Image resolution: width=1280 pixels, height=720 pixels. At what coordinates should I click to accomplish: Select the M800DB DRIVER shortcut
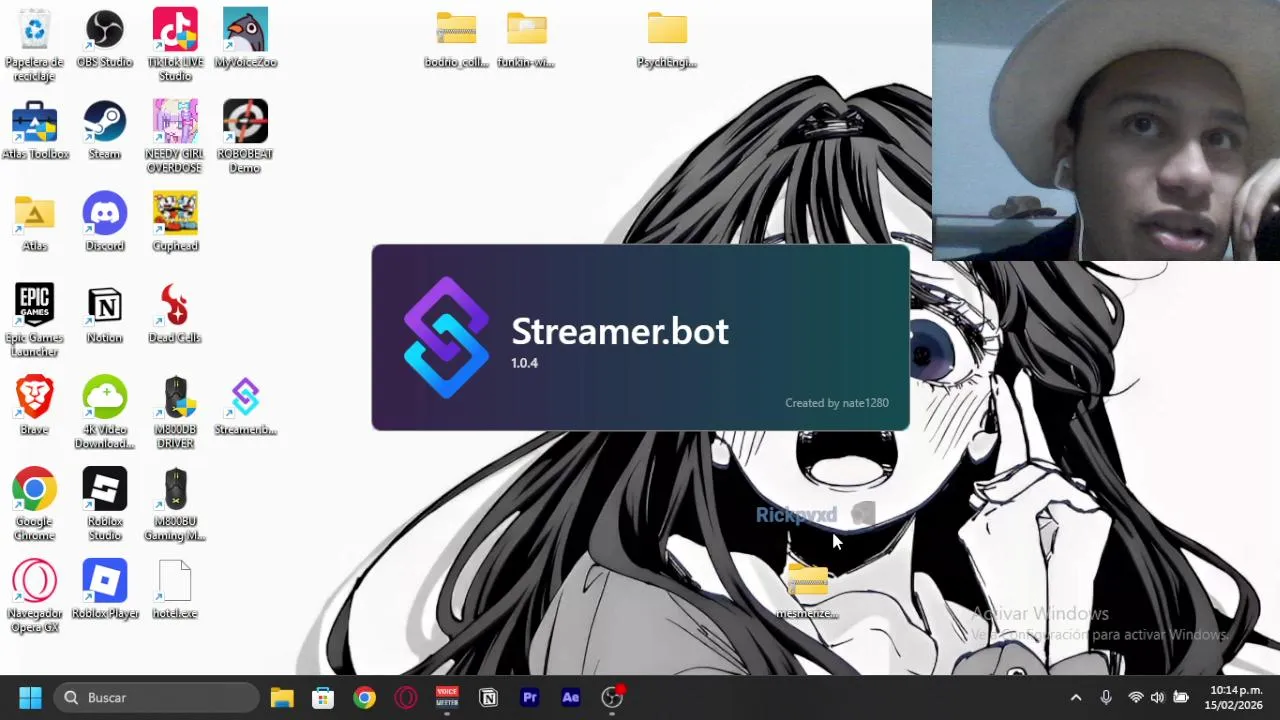click(175, 412)
